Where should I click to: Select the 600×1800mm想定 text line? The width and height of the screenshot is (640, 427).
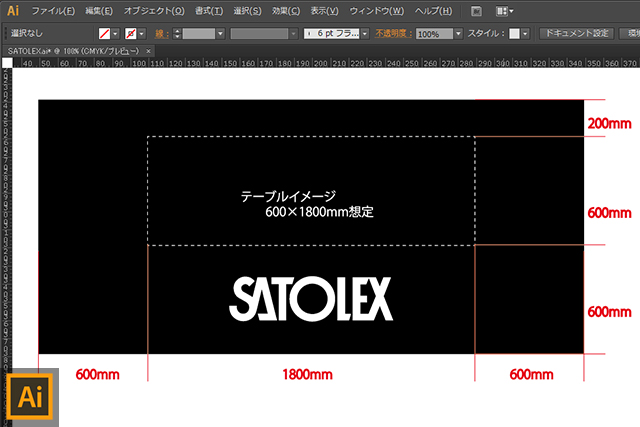(x=319, y=212)
